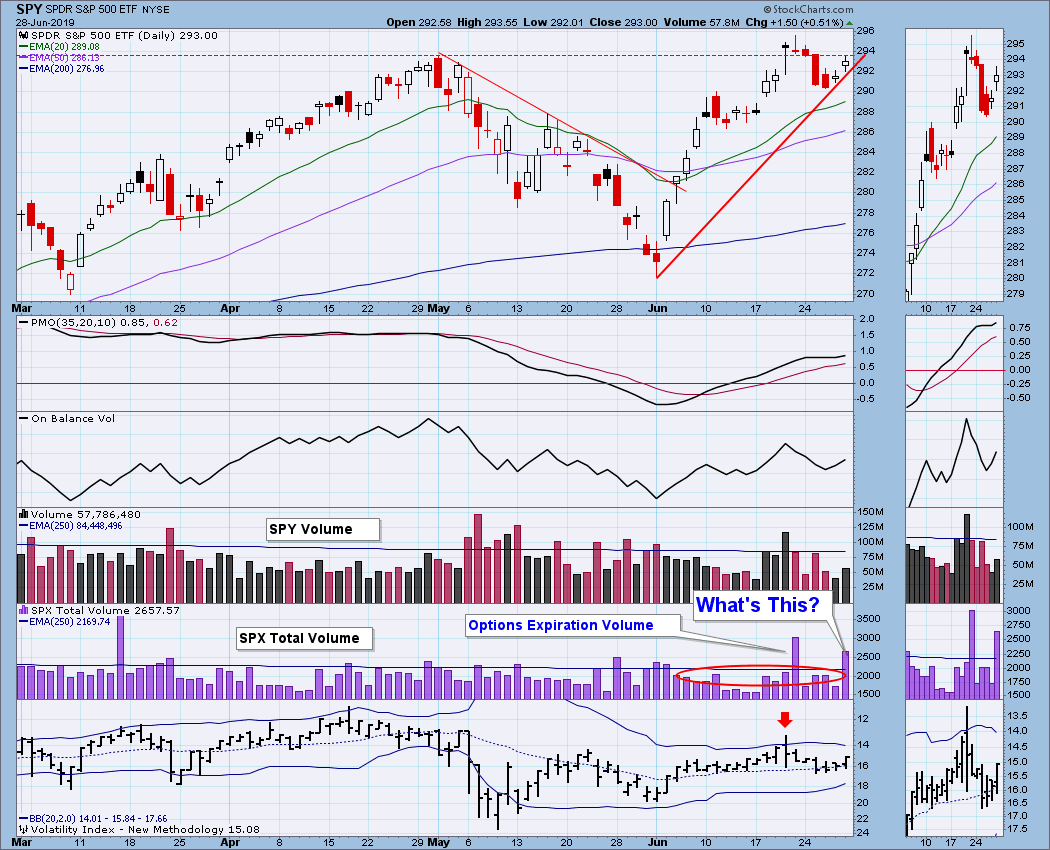Screen dimensions: 1050x850
Task: Click the Volatility Index - New Methodology 15.08 label
Action: pos(145,829)
